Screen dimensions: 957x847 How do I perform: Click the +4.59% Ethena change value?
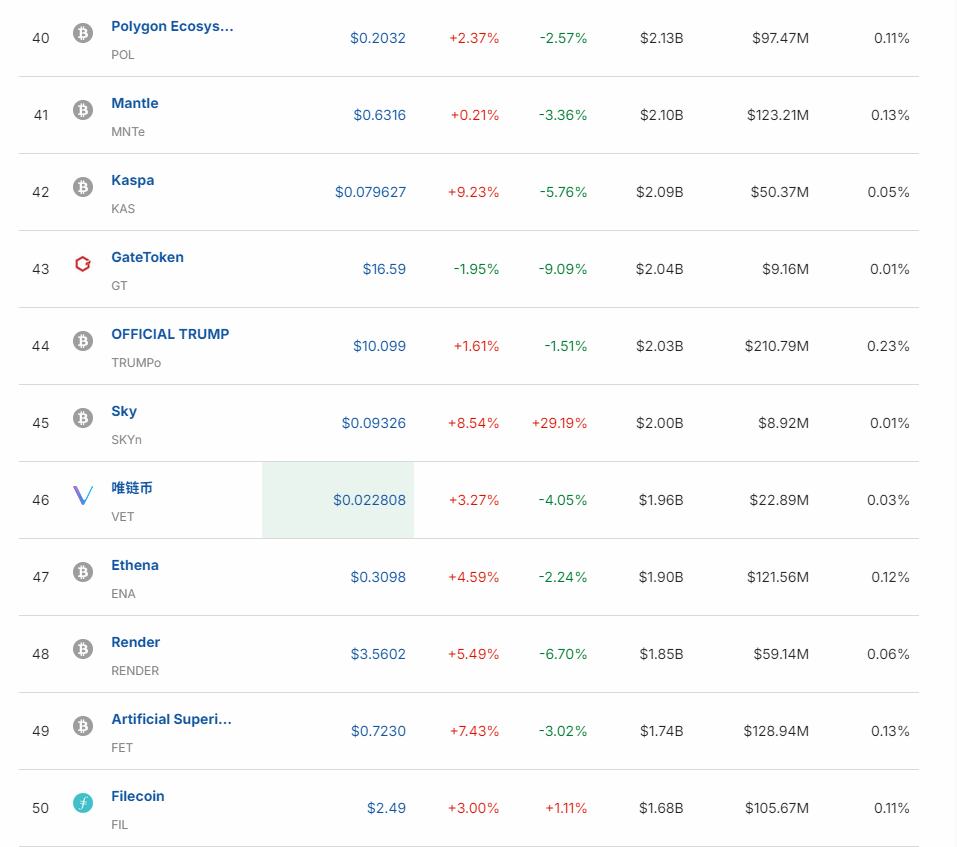click(474, 577)
